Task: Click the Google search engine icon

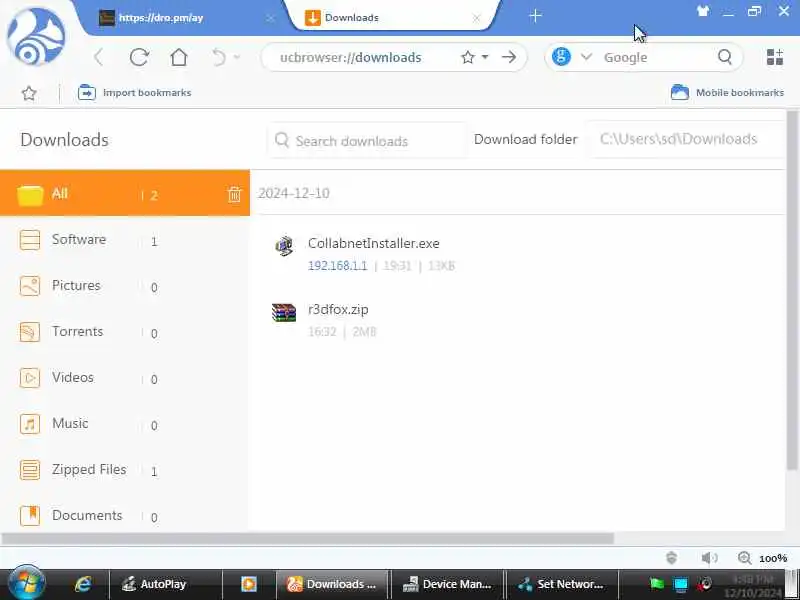Action: coord(561,57)
